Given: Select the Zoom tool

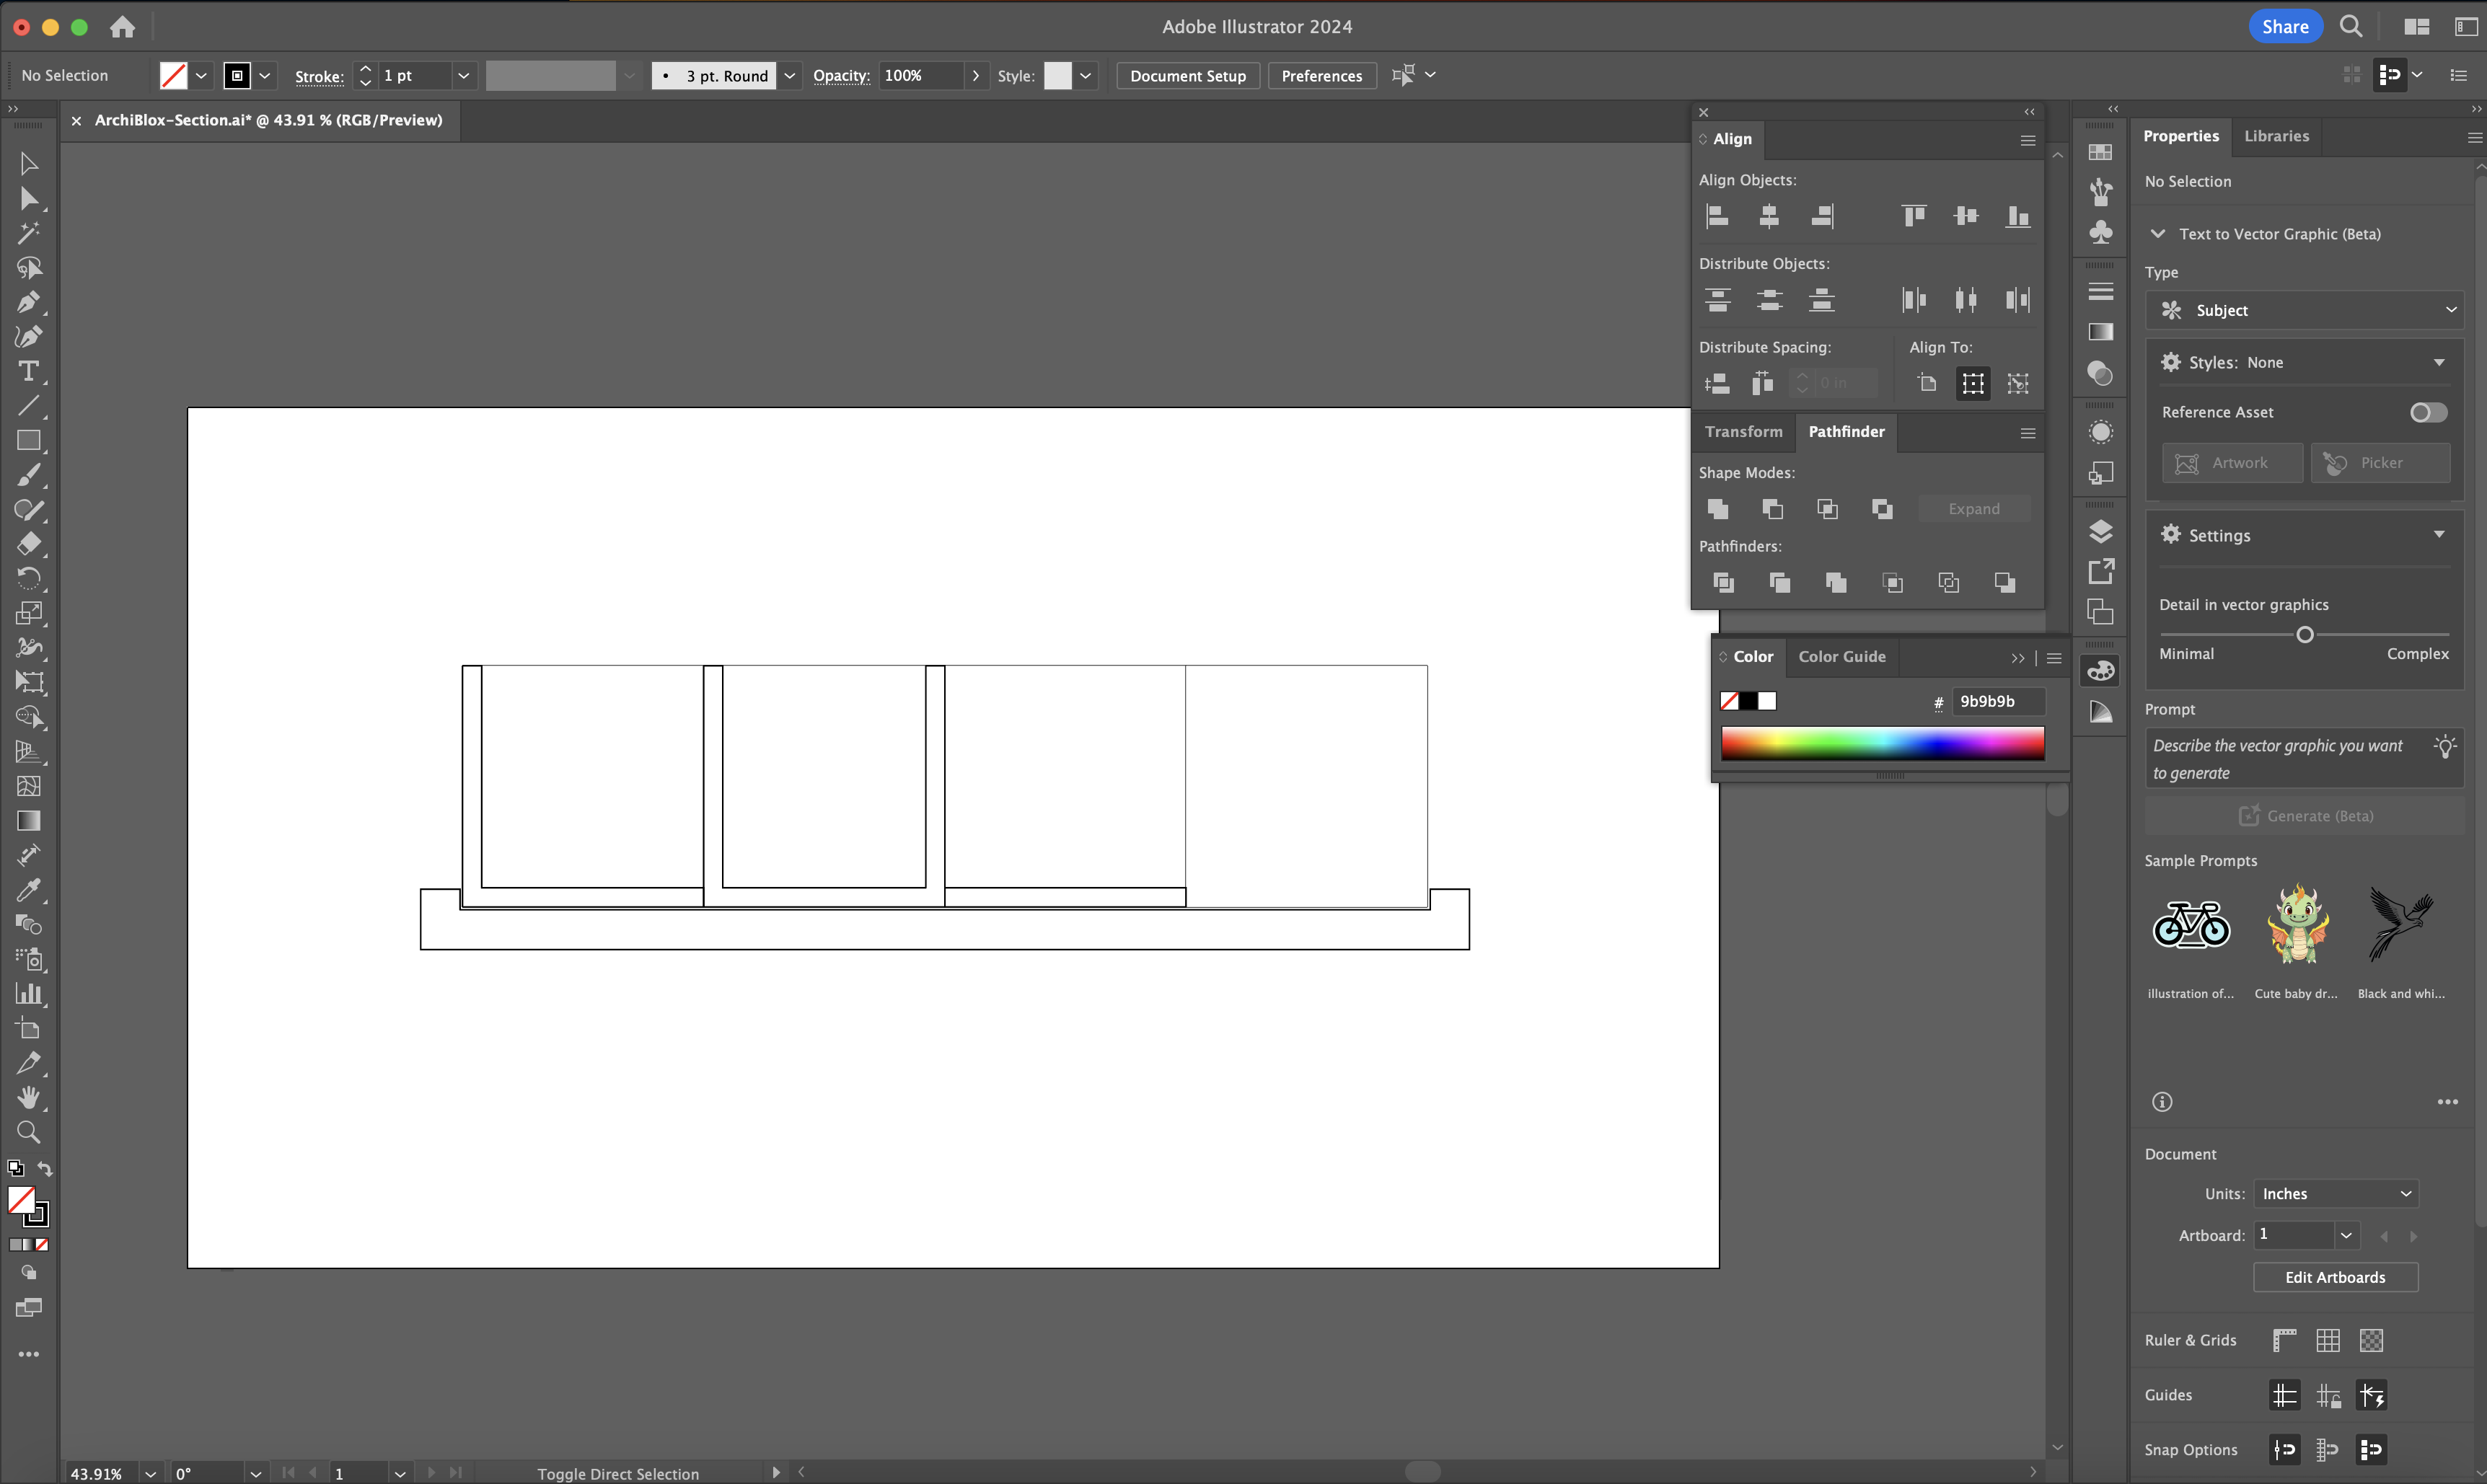Looking at the screenshot, I should (28, 1132).
